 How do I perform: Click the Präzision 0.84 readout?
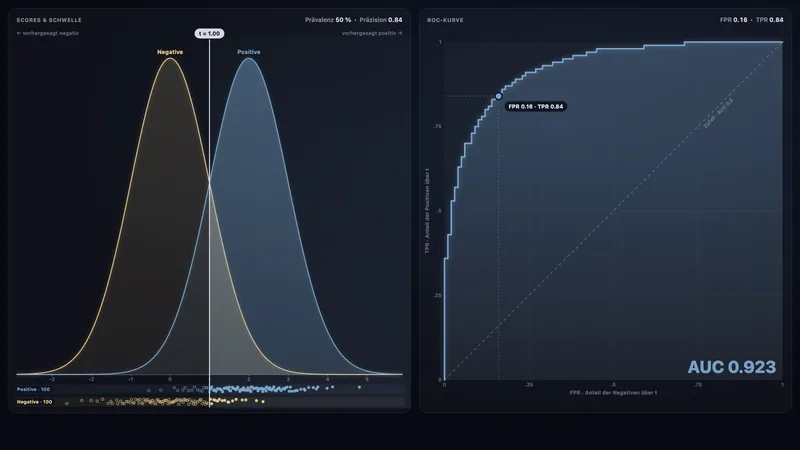381,20
